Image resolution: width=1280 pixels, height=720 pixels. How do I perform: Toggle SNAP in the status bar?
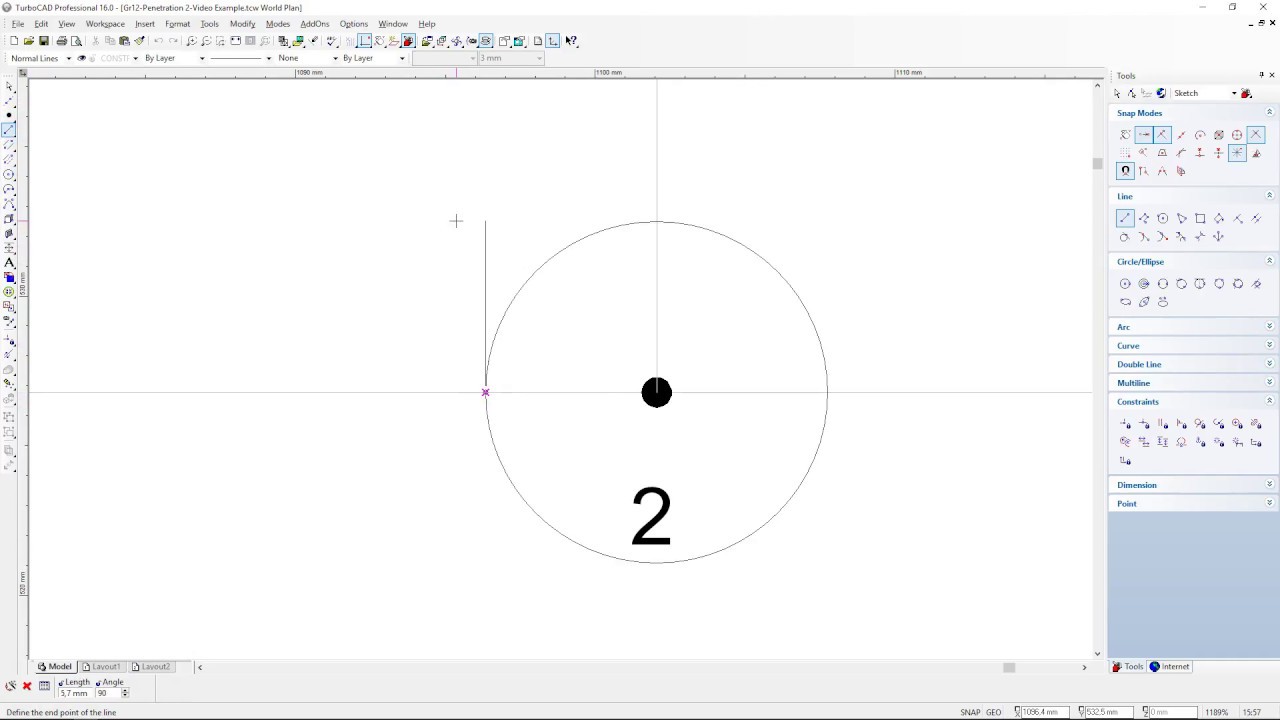(970, 712)
